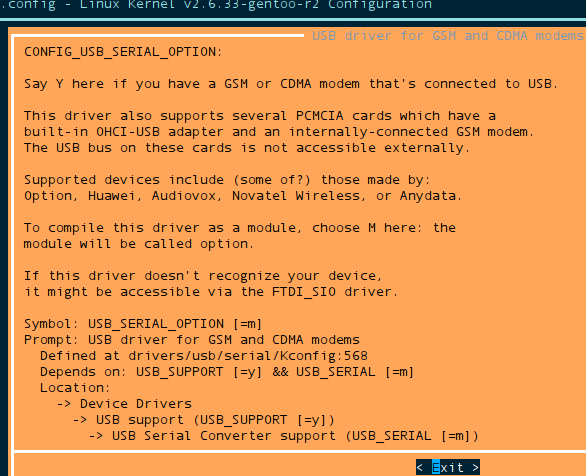Screen dimensions: 586x476
Task: Click the CONFIG_USB_SERIAL_OPTION heading
Action: (x=123, y=52)
